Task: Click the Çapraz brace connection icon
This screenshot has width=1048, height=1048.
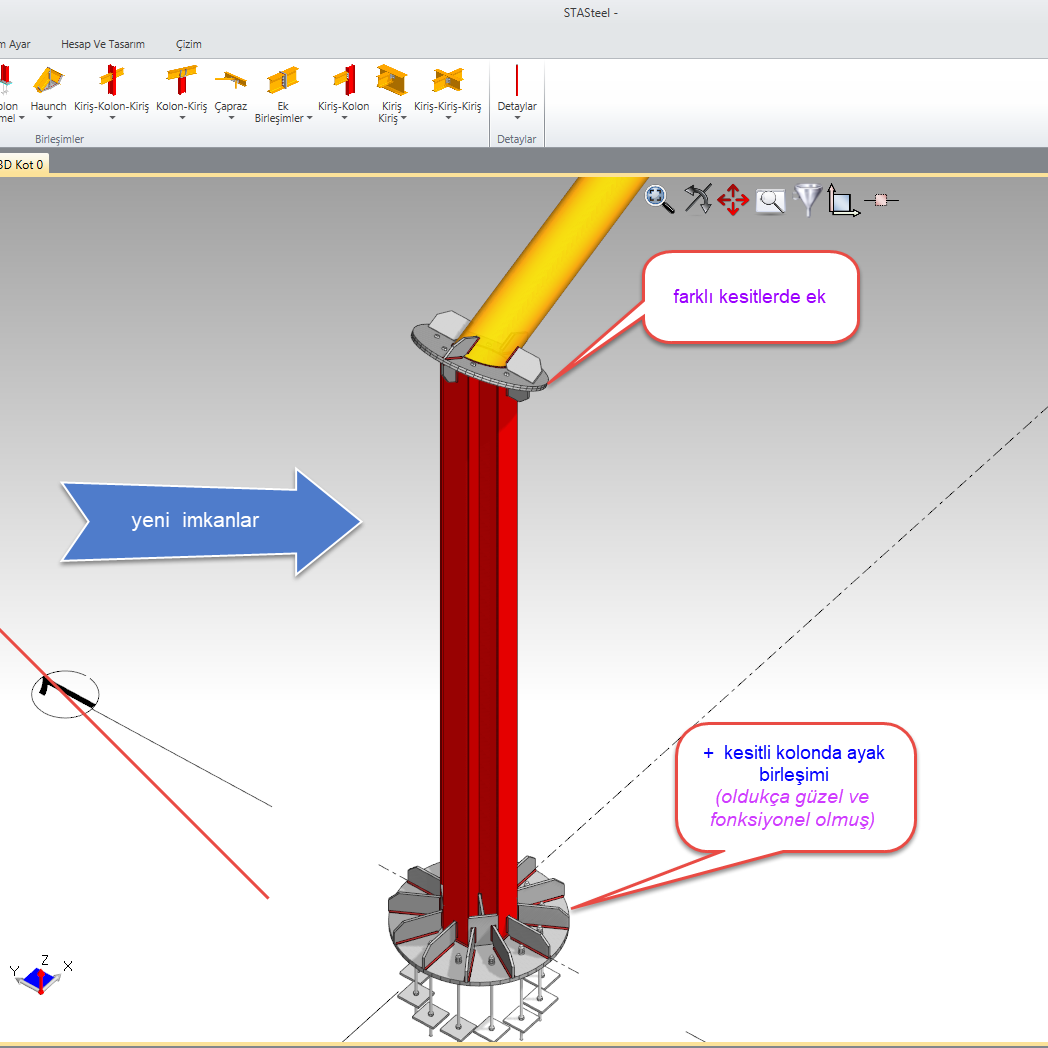Action: tap(231, 82)
